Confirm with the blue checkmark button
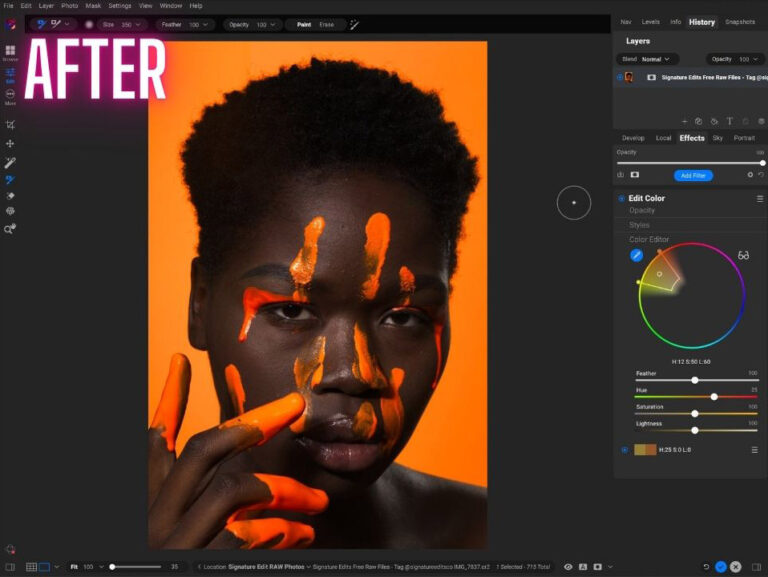768x577 pixels. point(720,567)
